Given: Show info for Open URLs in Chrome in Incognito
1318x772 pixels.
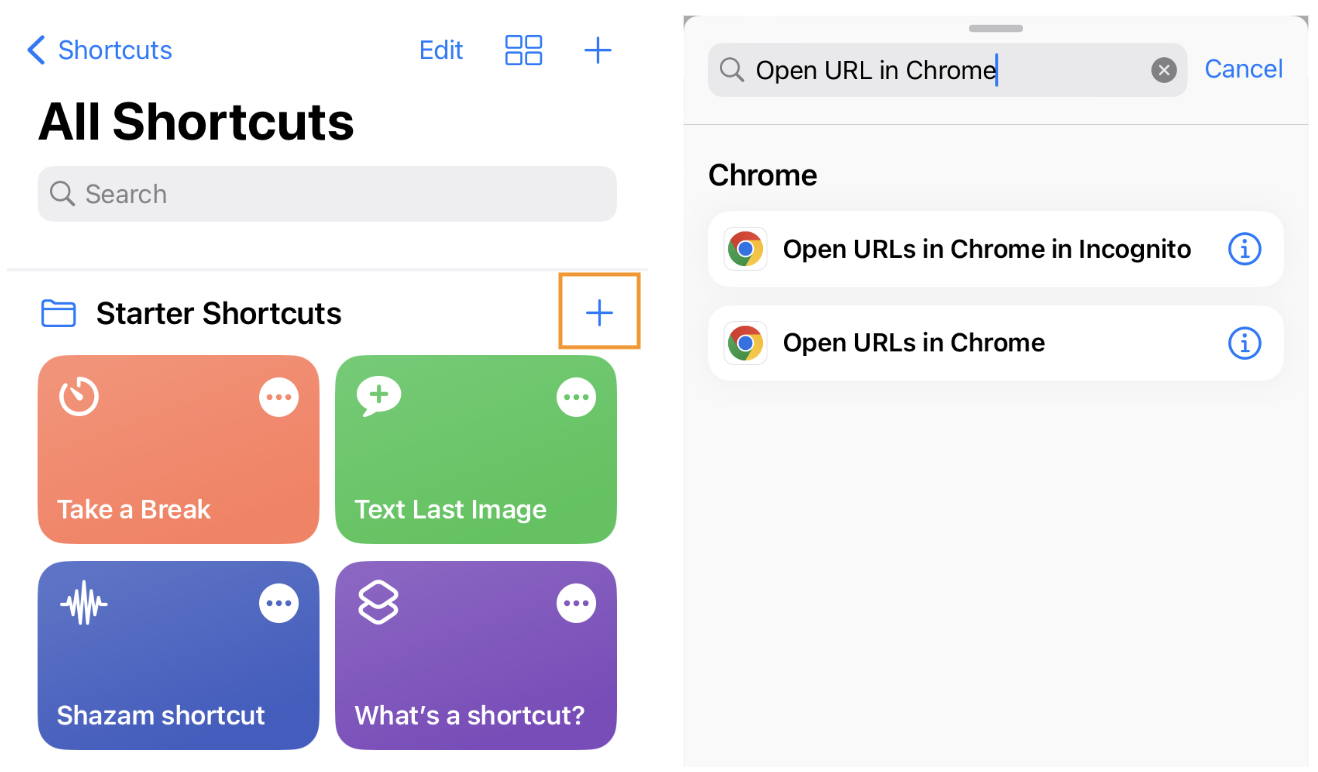Looking at the screenshot, I should pos(1244,249).
